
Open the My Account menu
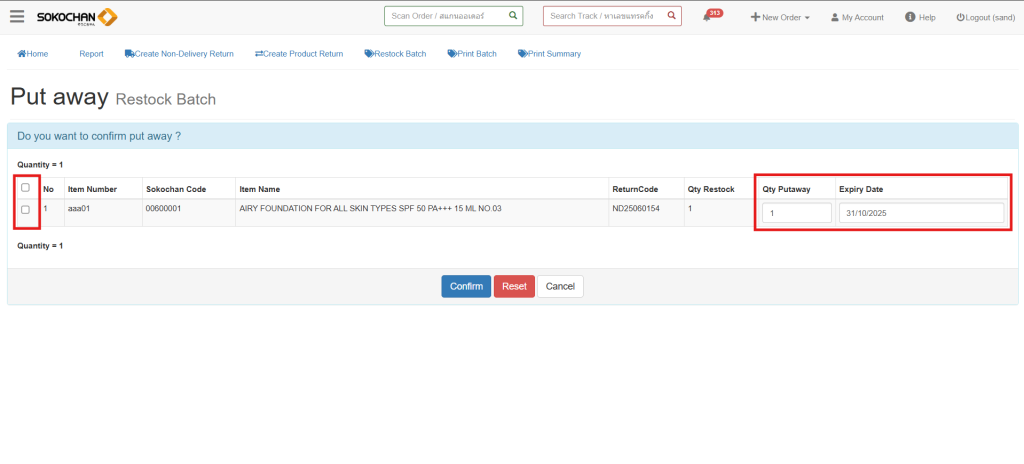point(857,18)
